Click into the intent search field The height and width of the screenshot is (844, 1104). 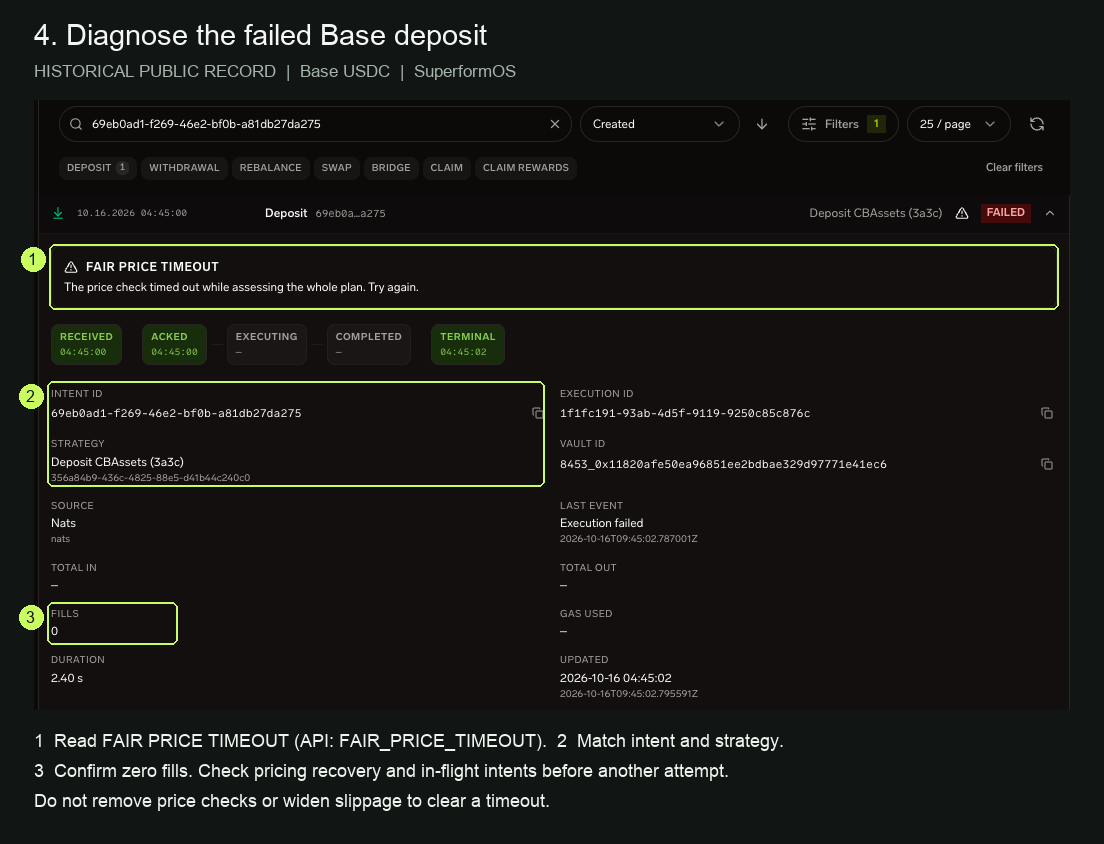click(317, 124)
